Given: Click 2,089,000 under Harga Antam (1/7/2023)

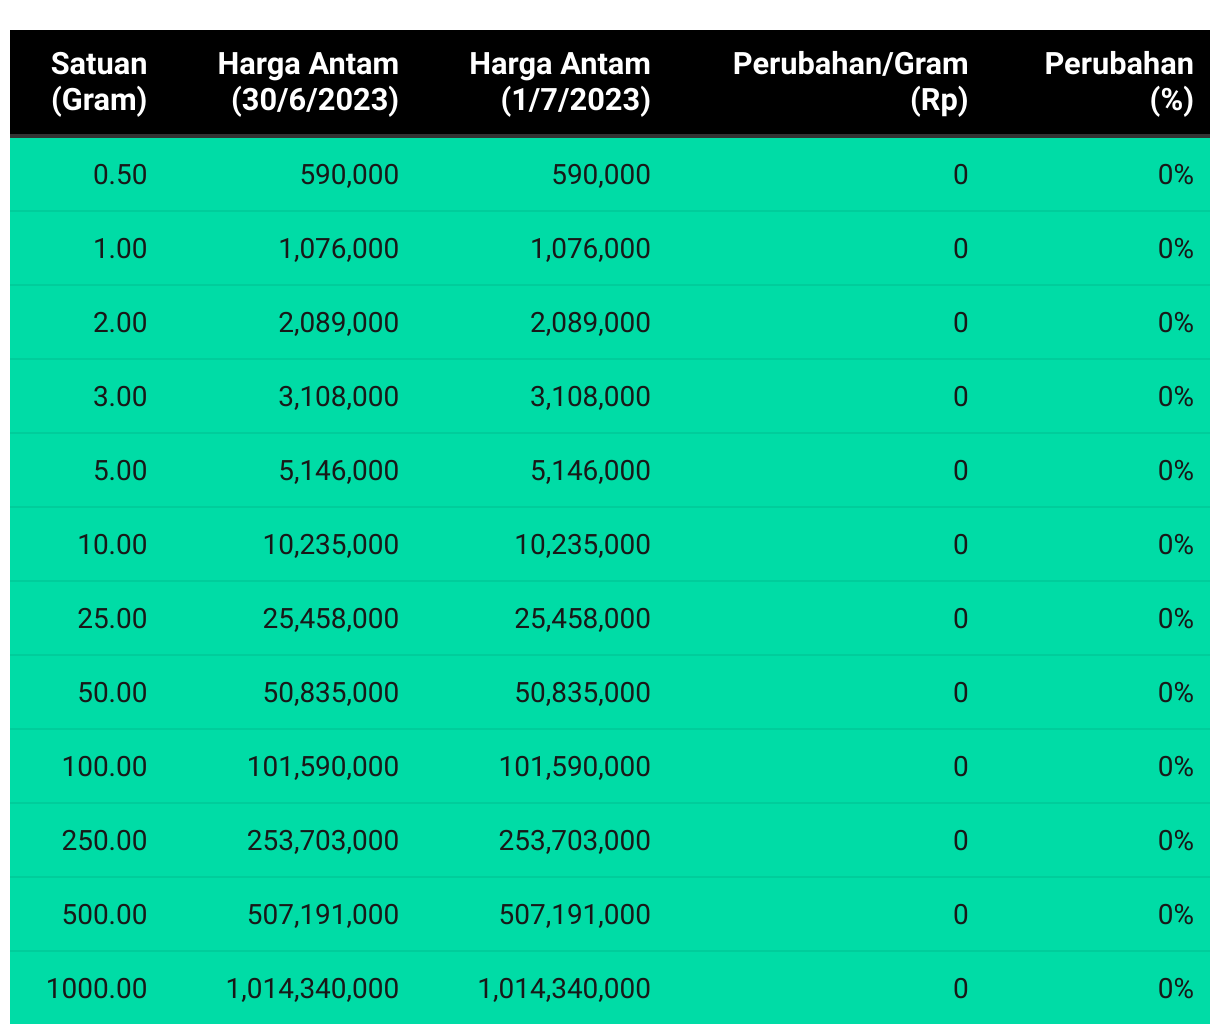Looking at the screenshot, I should click(591, 323).
